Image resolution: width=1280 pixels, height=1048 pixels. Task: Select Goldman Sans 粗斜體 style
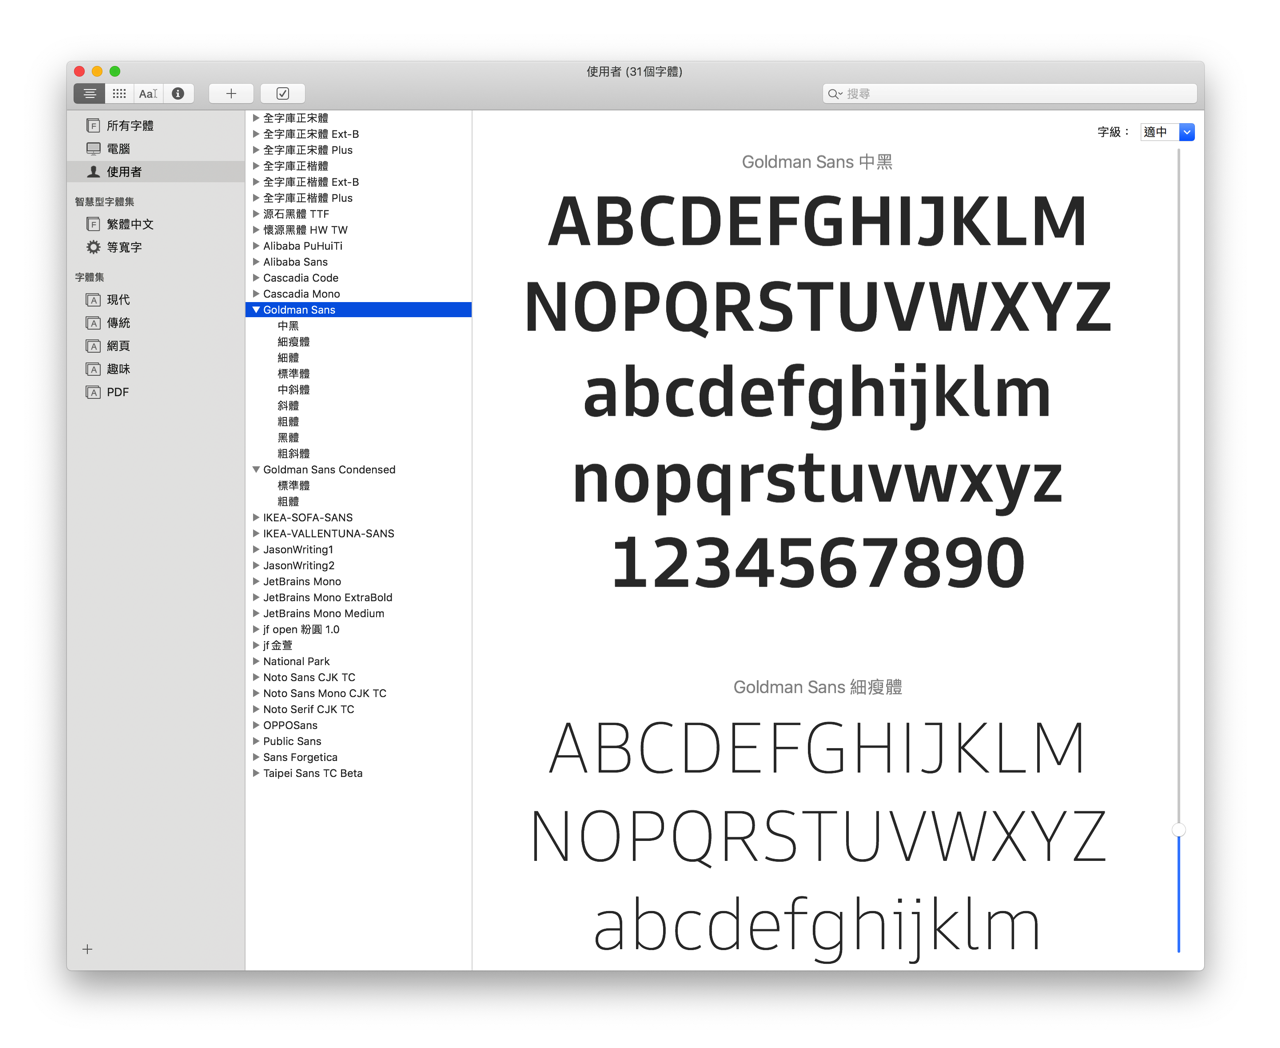point(359,454)
